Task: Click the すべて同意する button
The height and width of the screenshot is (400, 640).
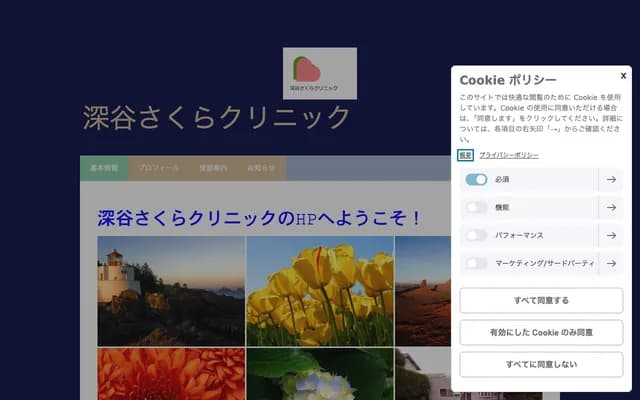Action: pyautogui.click(x=541, y=300)
